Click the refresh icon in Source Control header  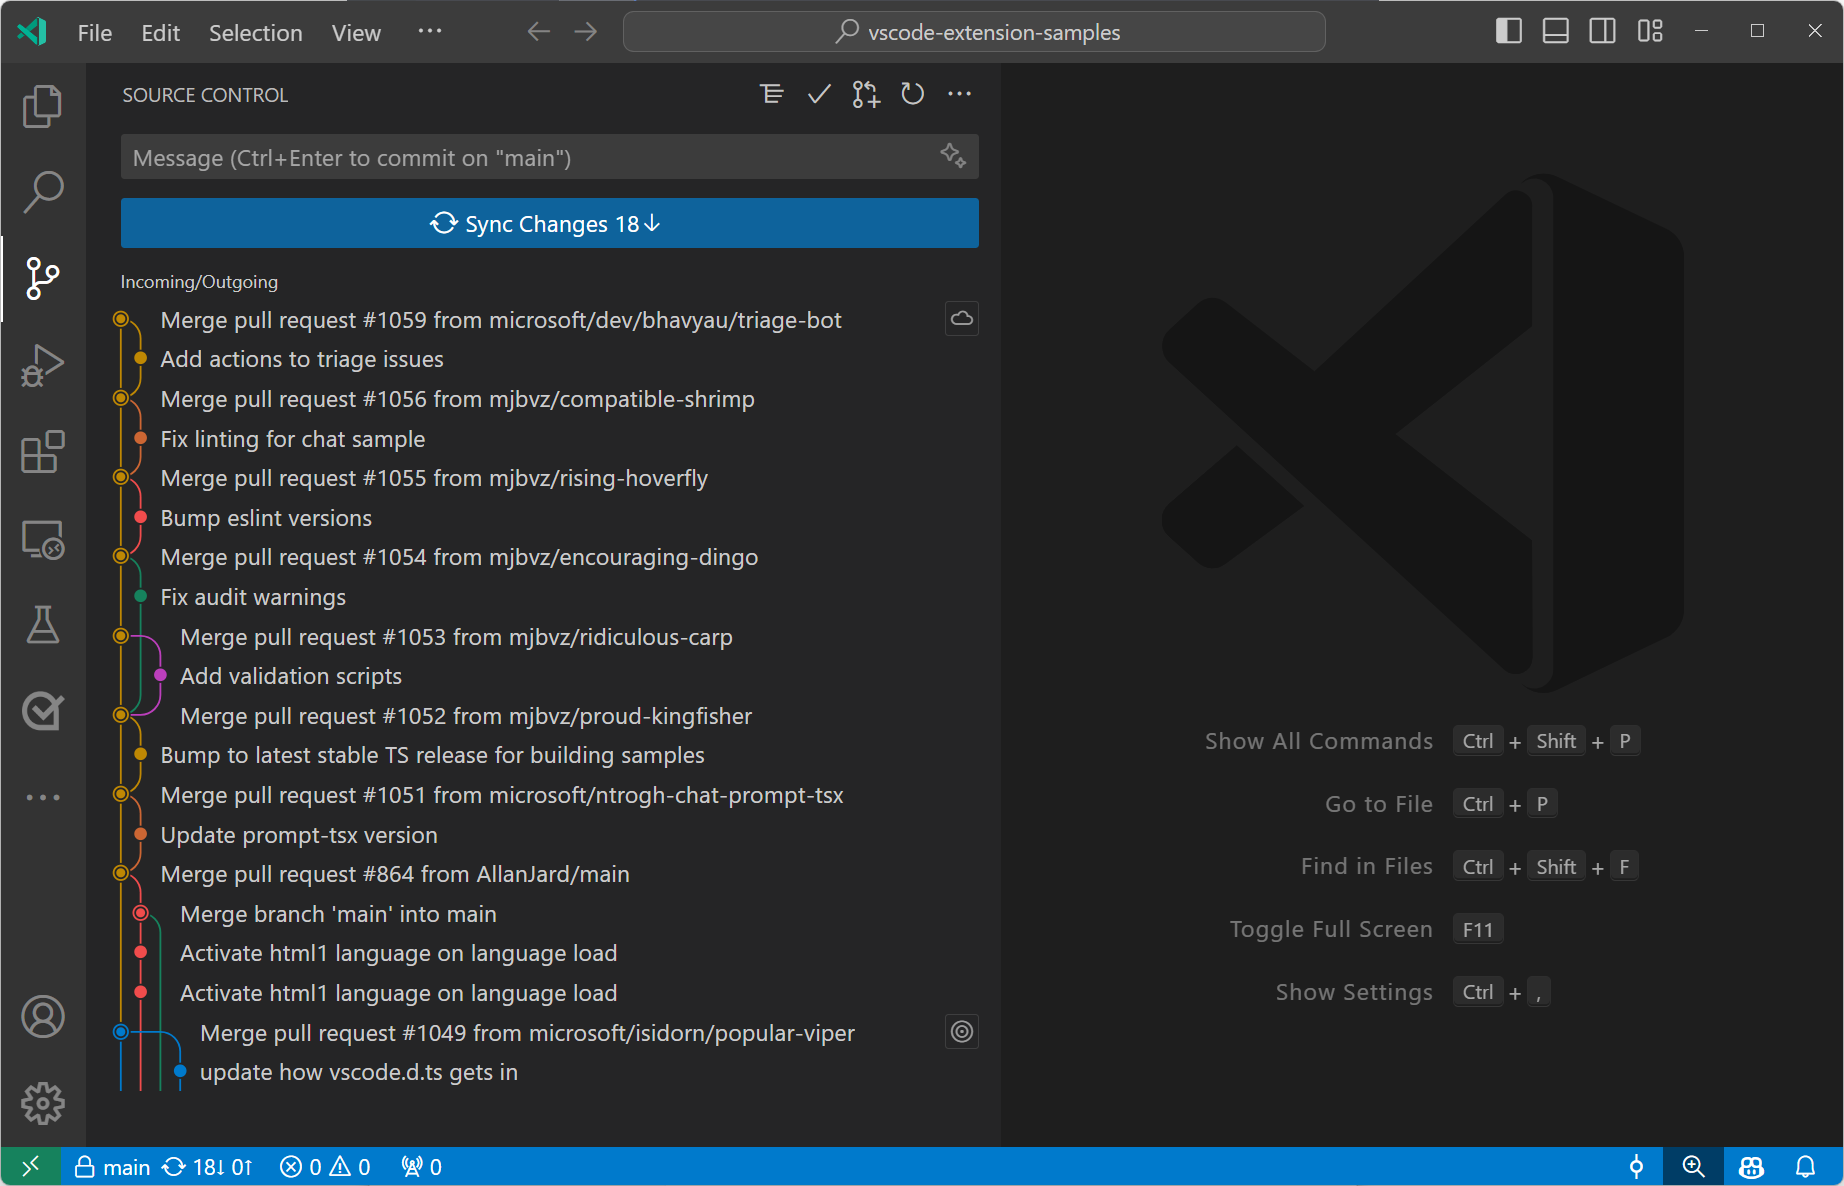coord(912,94)
